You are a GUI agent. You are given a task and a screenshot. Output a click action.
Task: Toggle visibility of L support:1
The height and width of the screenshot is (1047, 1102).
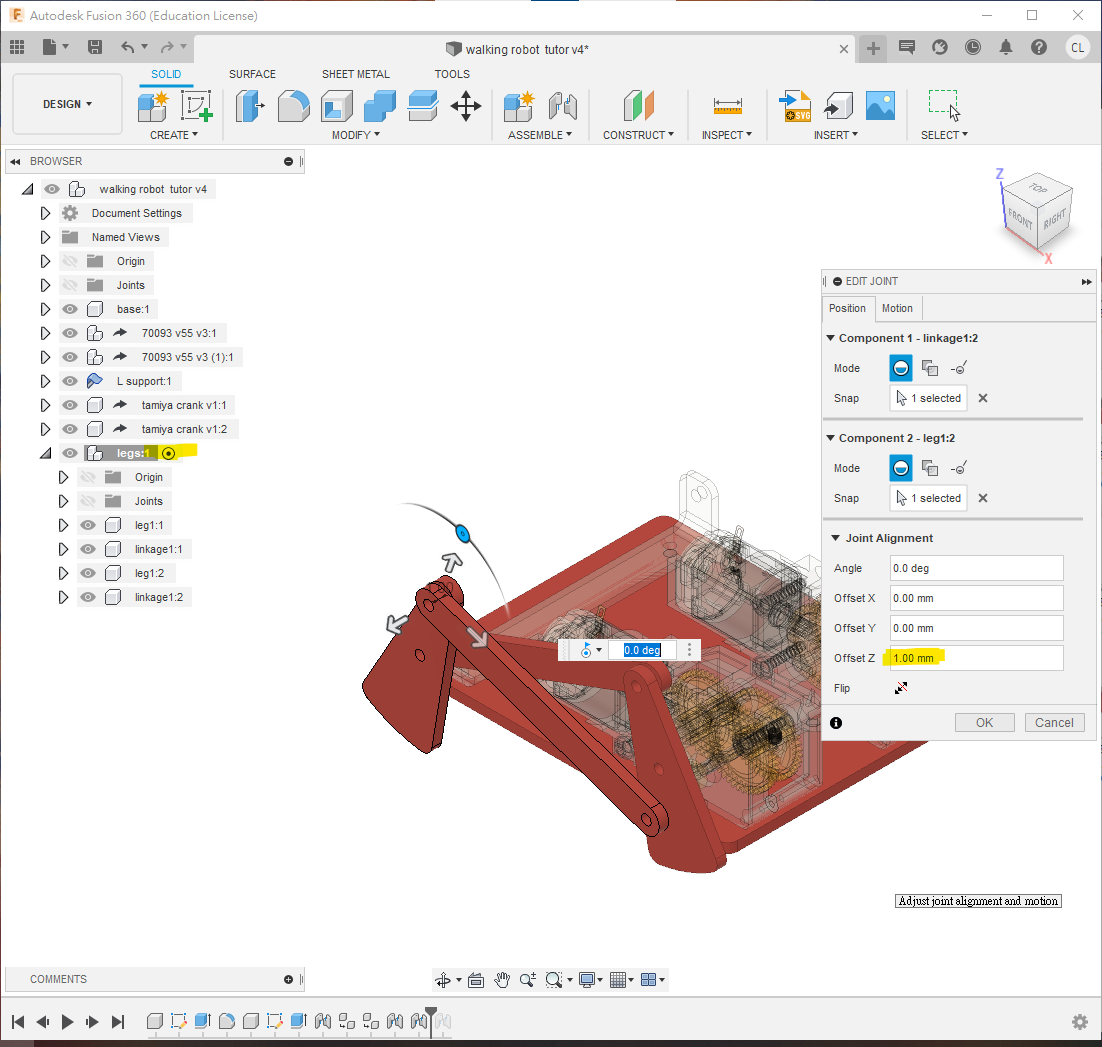click(x=70, y=381)
